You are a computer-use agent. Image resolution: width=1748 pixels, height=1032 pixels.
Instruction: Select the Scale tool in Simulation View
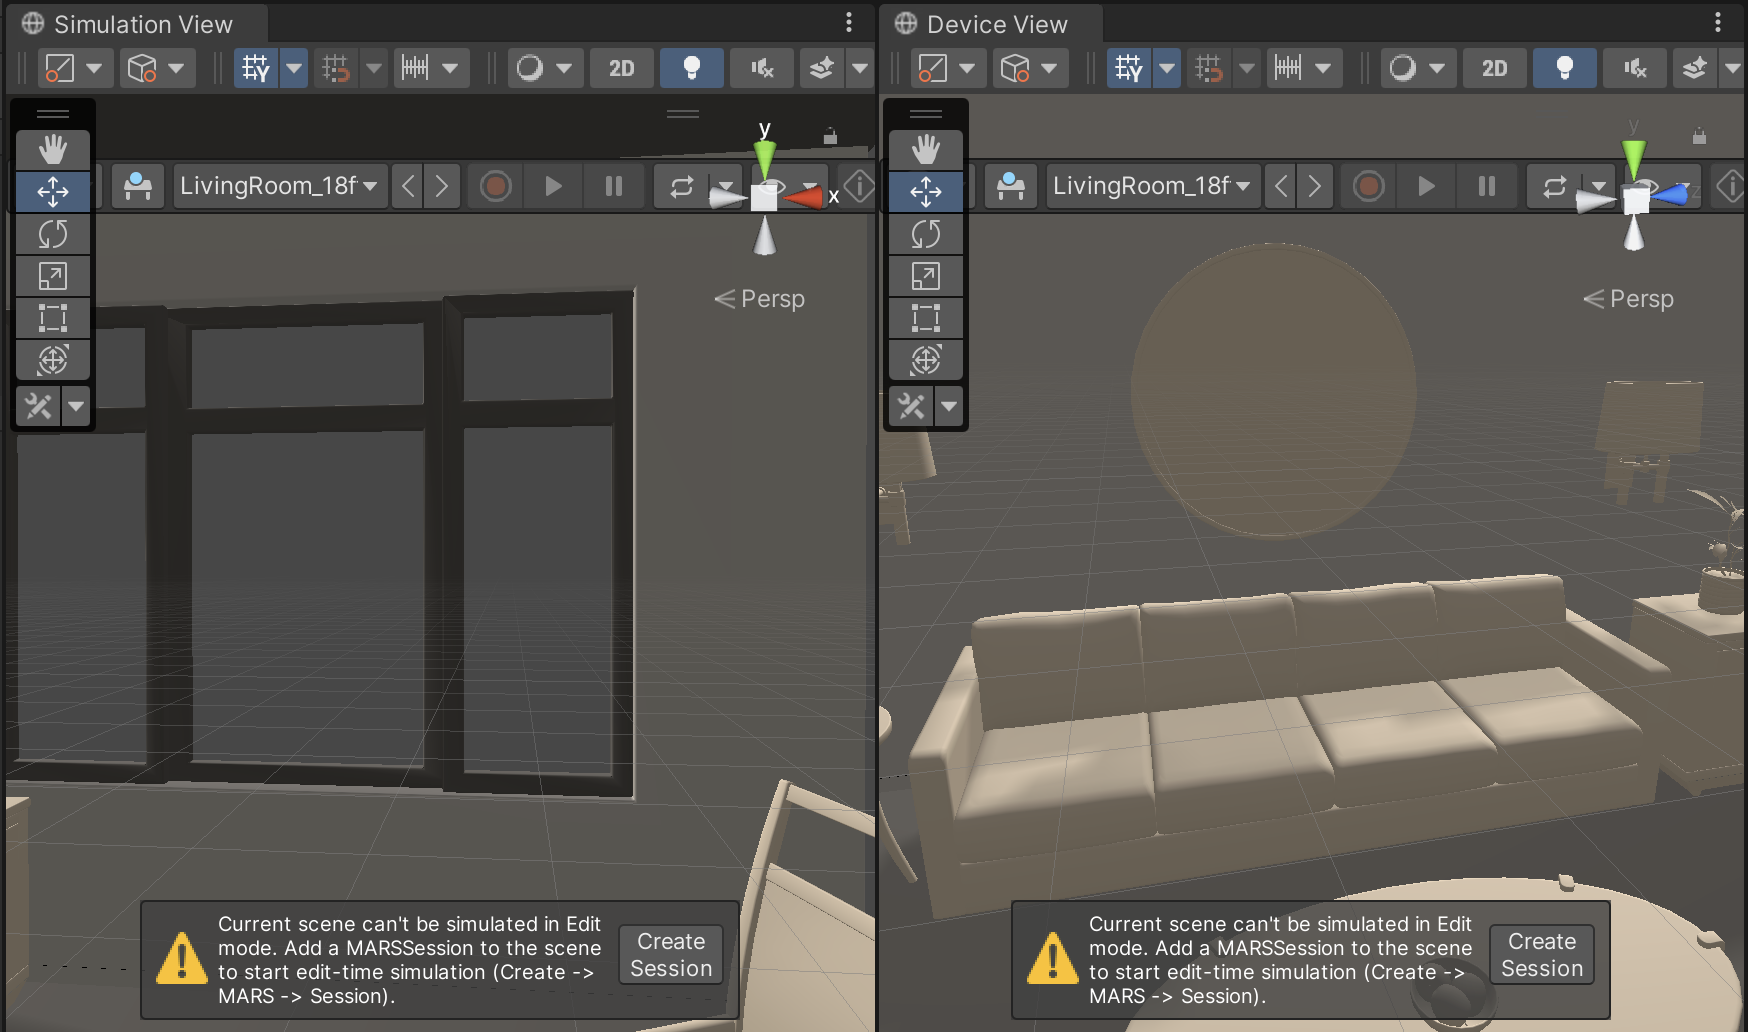point(53,276)
